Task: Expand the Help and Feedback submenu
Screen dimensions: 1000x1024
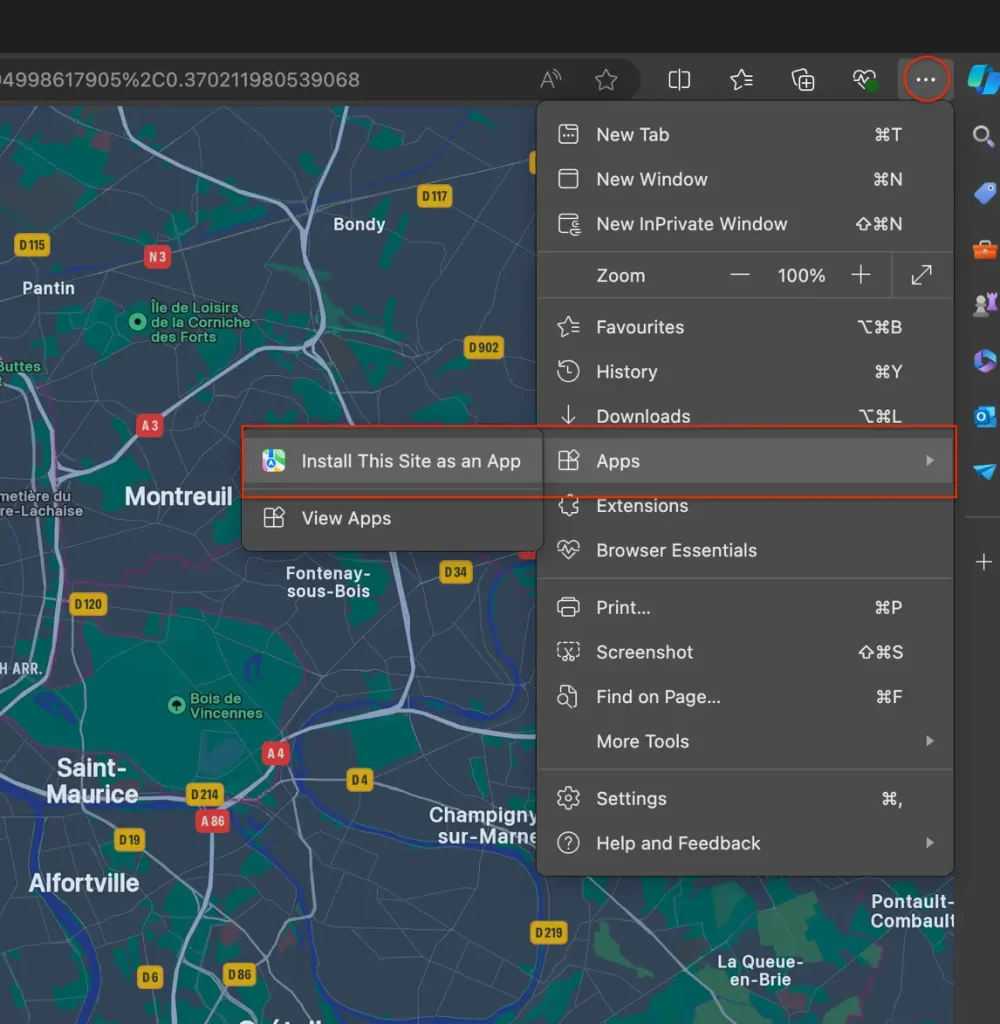Action: pos(930,843)
